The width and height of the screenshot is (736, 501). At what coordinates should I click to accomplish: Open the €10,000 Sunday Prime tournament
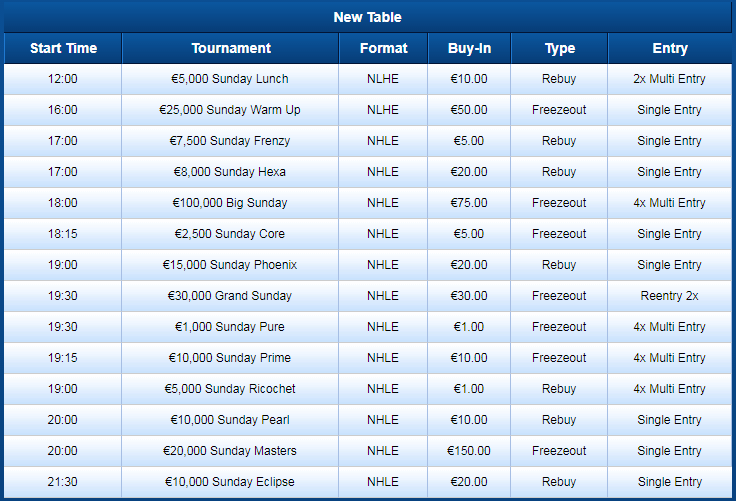coord(230,358)
